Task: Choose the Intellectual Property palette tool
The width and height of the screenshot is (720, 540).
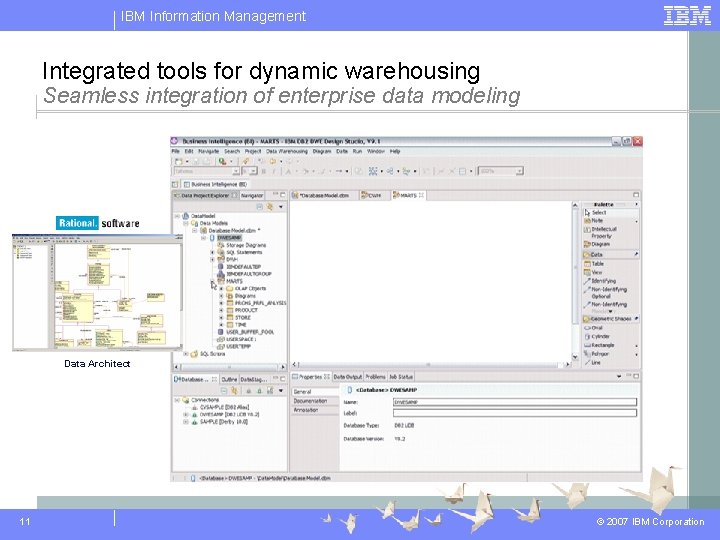Action: (603, 232)
